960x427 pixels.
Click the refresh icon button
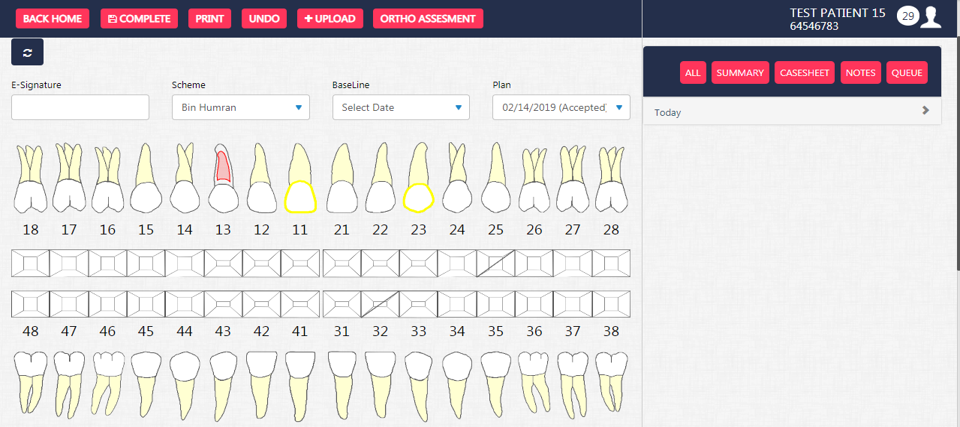pos(27,52)
